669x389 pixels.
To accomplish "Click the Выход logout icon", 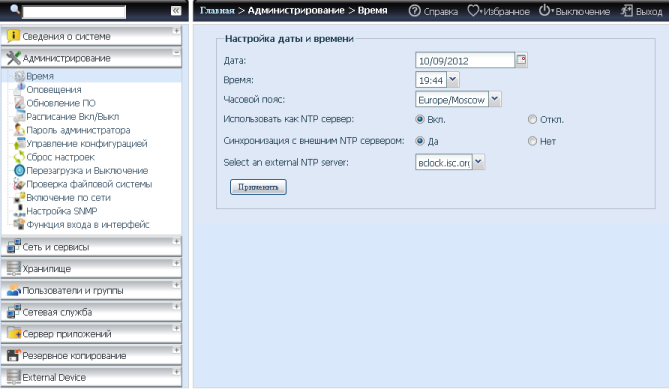I will 627,11.
